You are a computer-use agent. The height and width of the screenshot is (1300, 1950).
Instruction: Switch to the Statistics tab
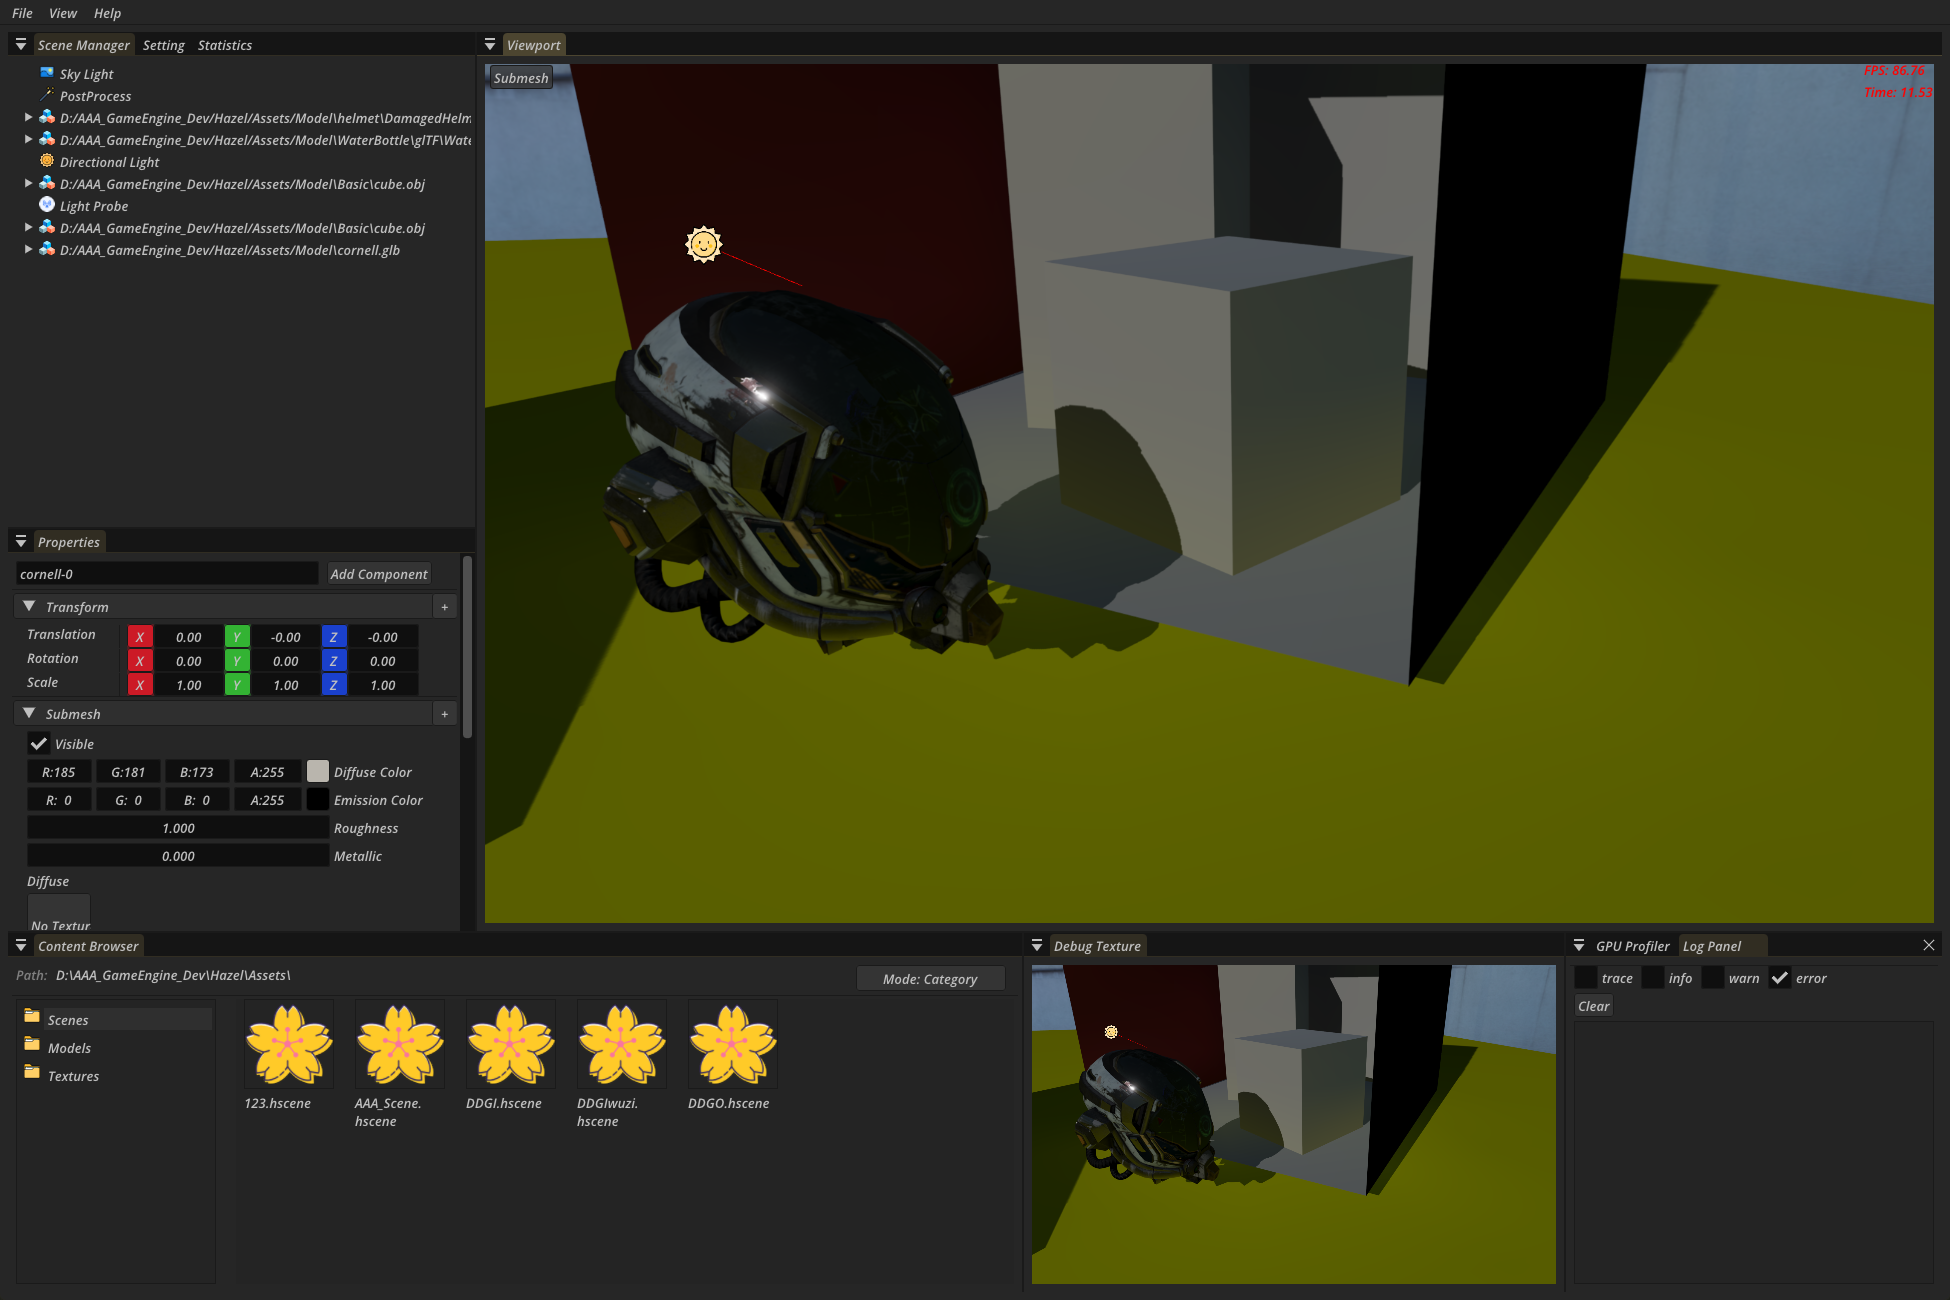tap(224, 45)
